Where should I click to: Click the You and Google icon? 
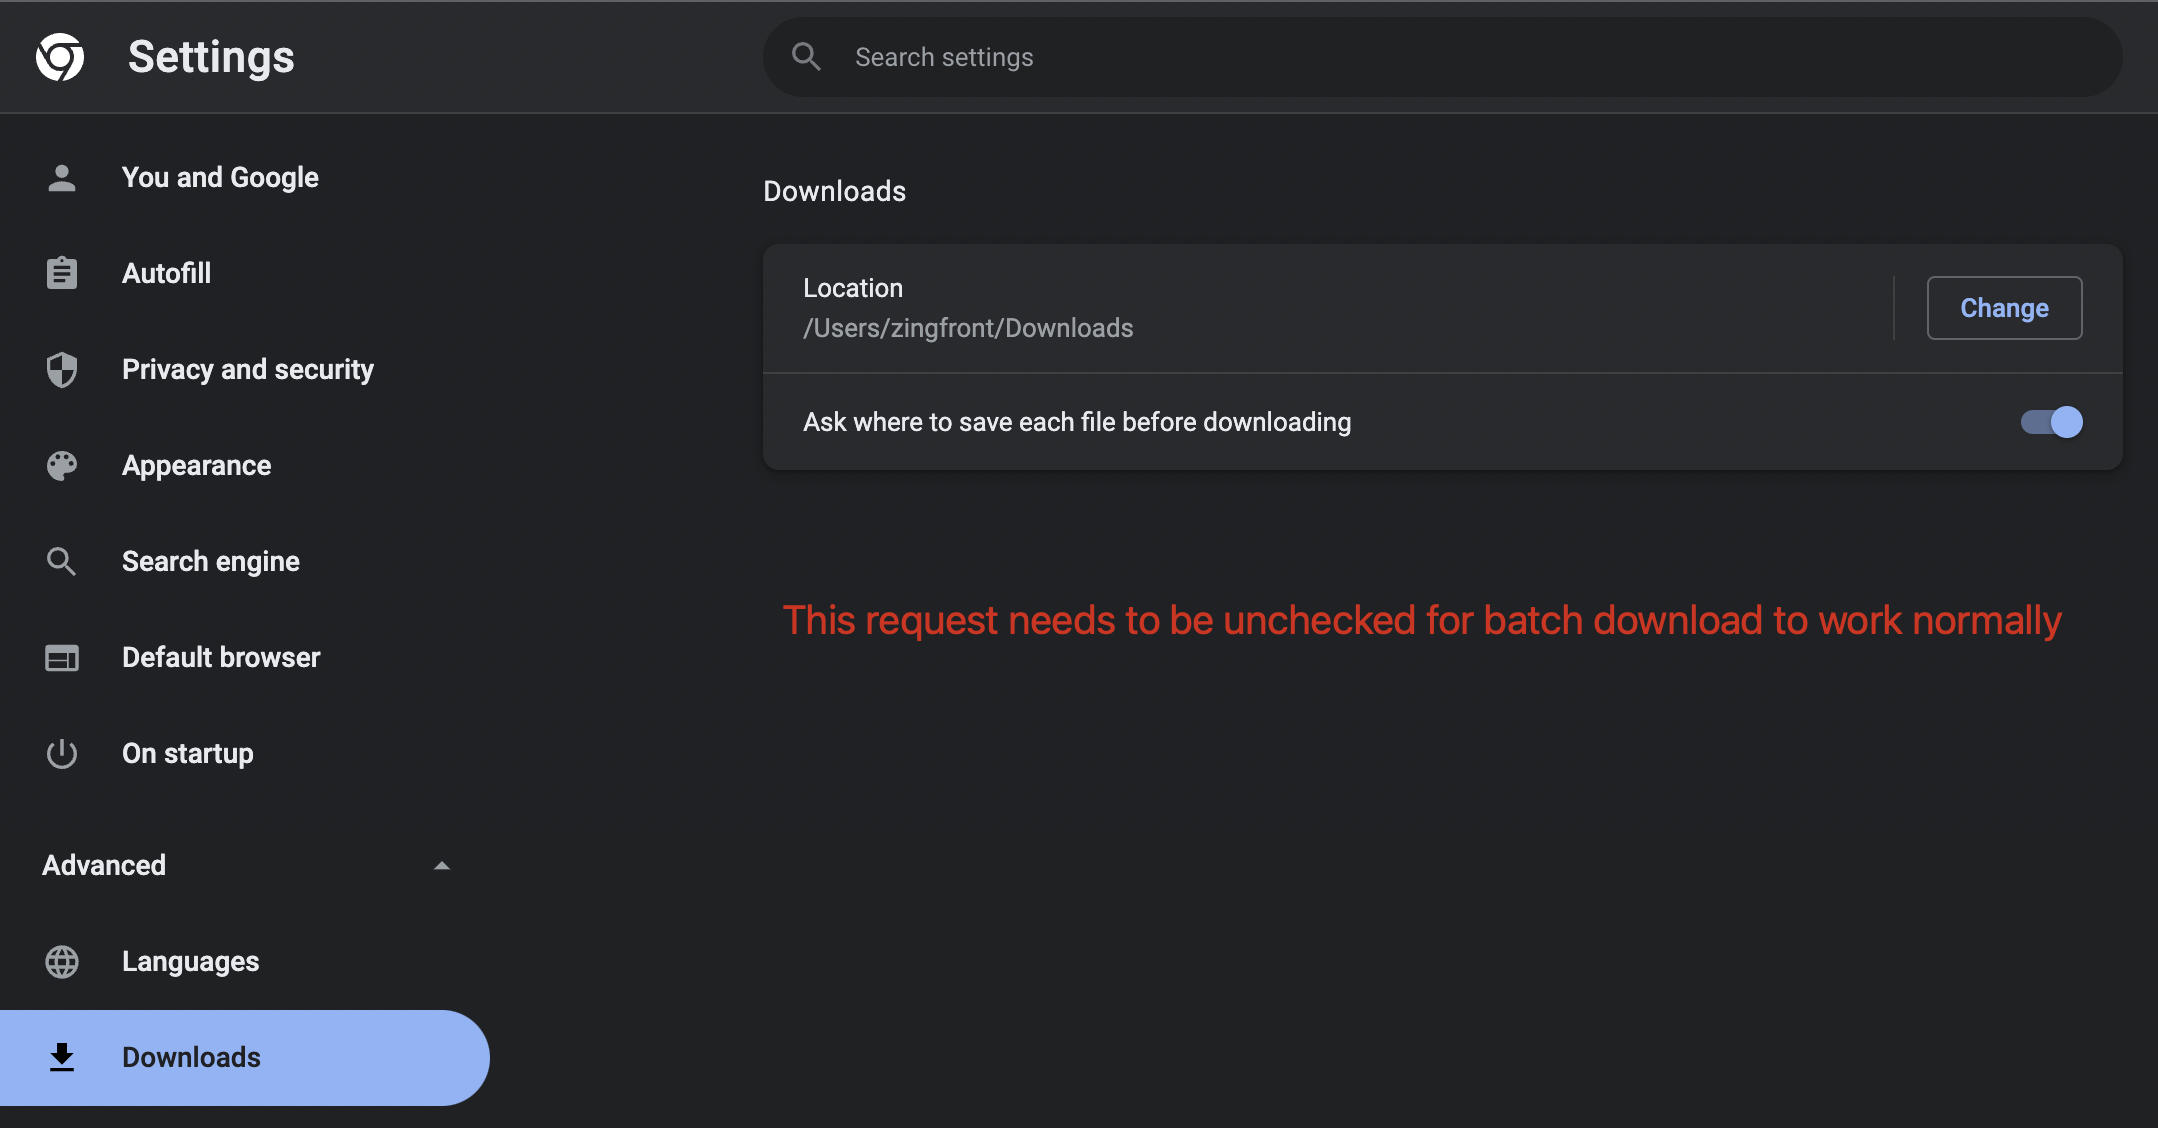coord(60,177)
